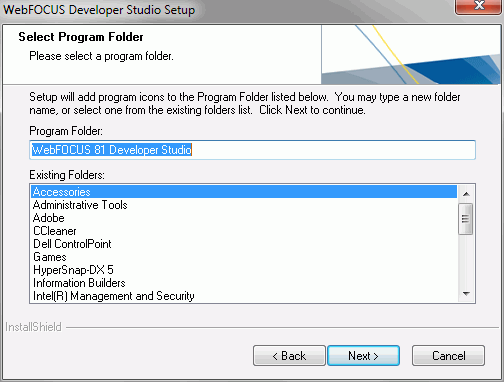Click the list scrollbar up arrow

point(466,194)
